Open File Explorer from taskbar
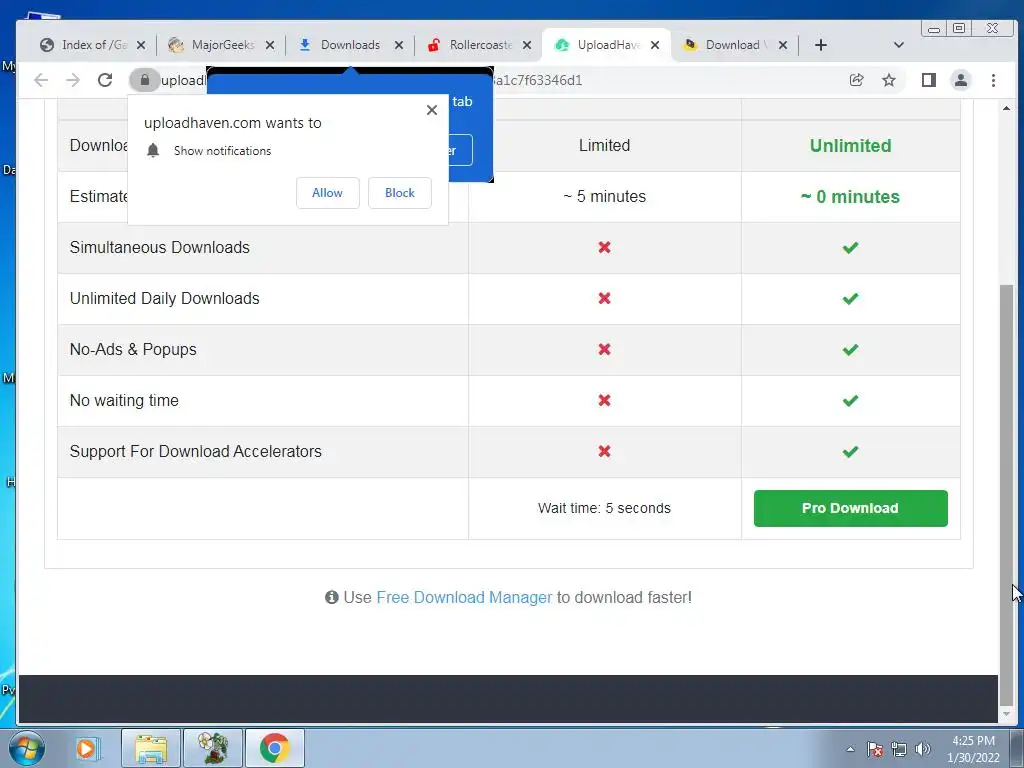1024x768 pixels. [151, 748]
